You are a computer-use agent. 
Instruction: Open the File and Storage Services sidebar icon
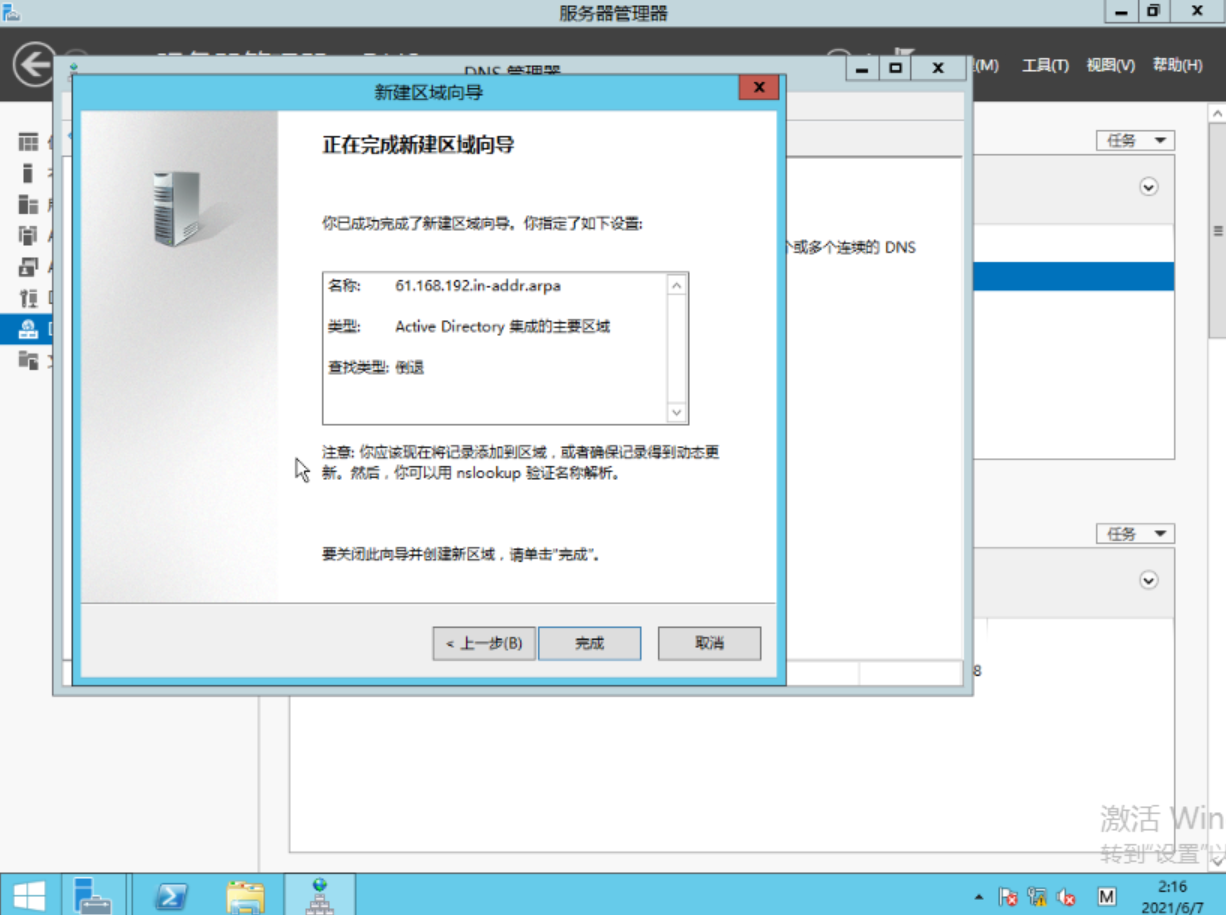pyautogui.click(x=27, y=360)
